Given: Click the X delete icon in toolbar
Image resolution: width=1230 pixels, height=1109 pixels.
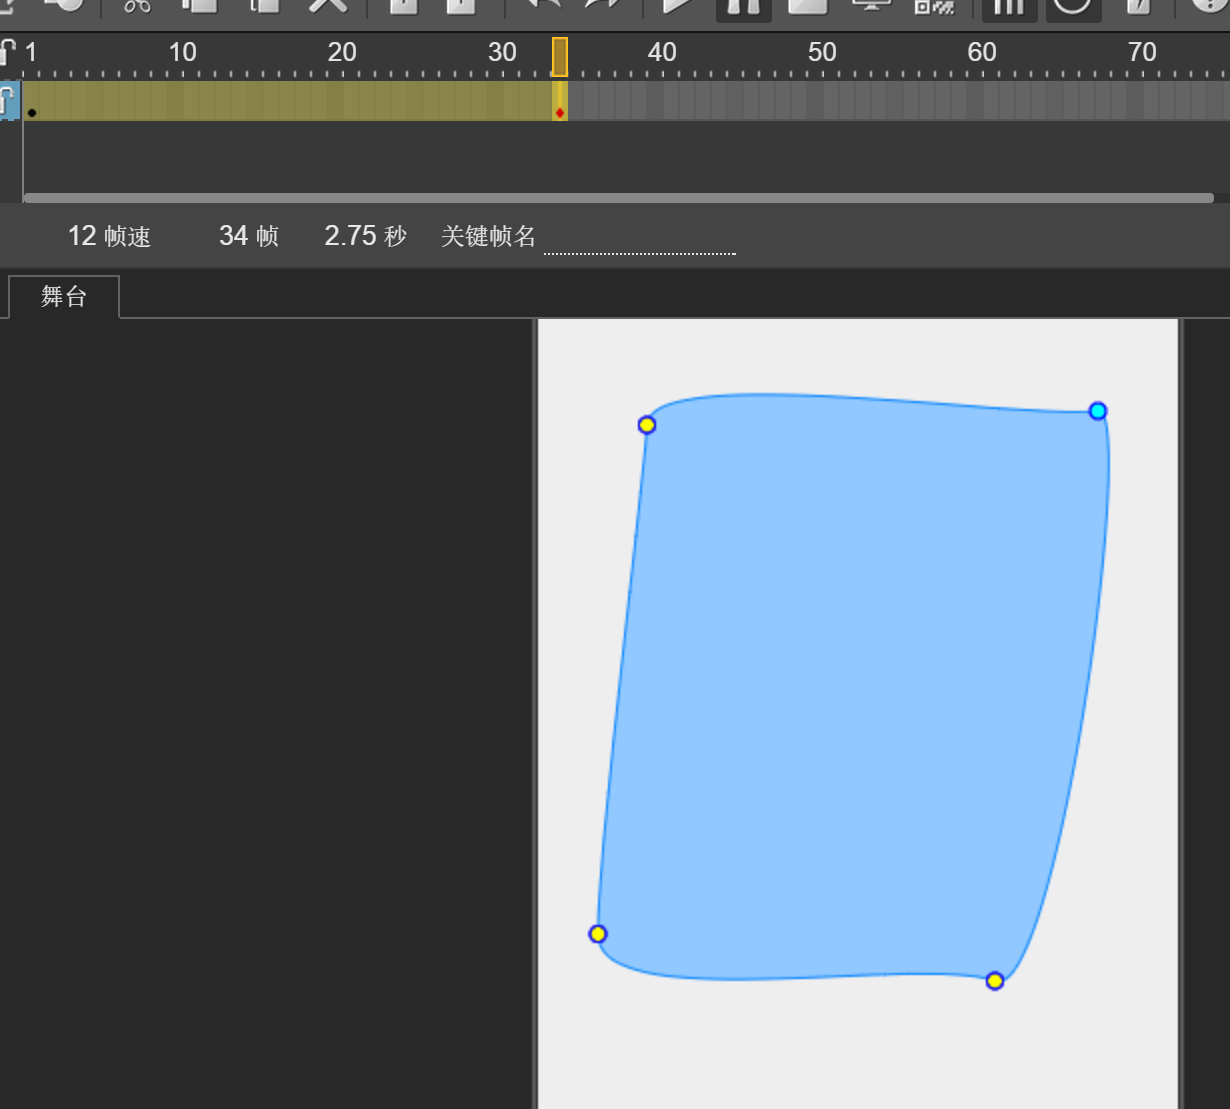Looking at the screenshot, I should pos(327,5).
